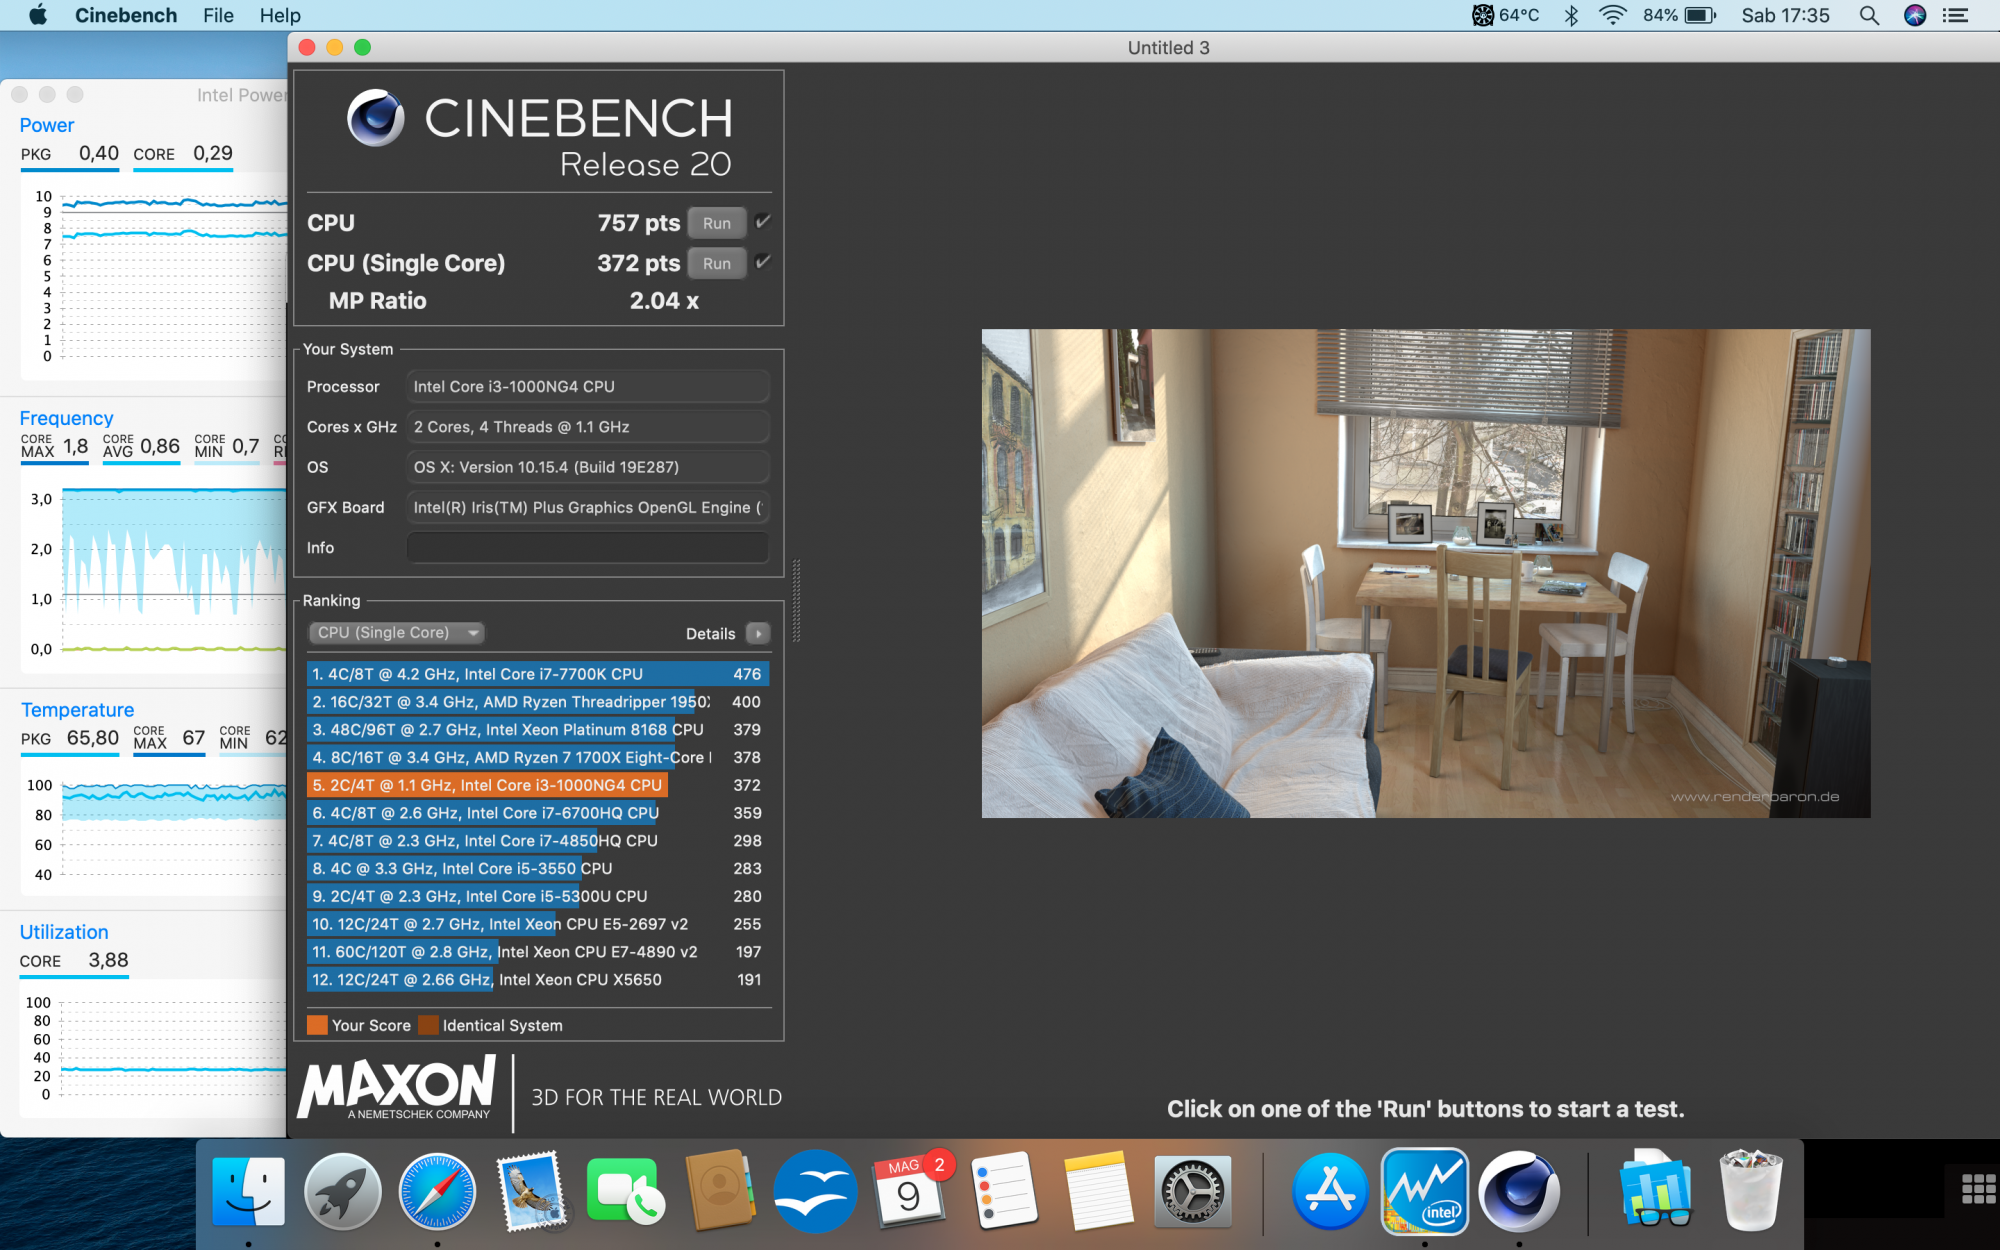Click clock Sab 17:35
This screenshot has width=2000, height=1250.
point(1785,15)
